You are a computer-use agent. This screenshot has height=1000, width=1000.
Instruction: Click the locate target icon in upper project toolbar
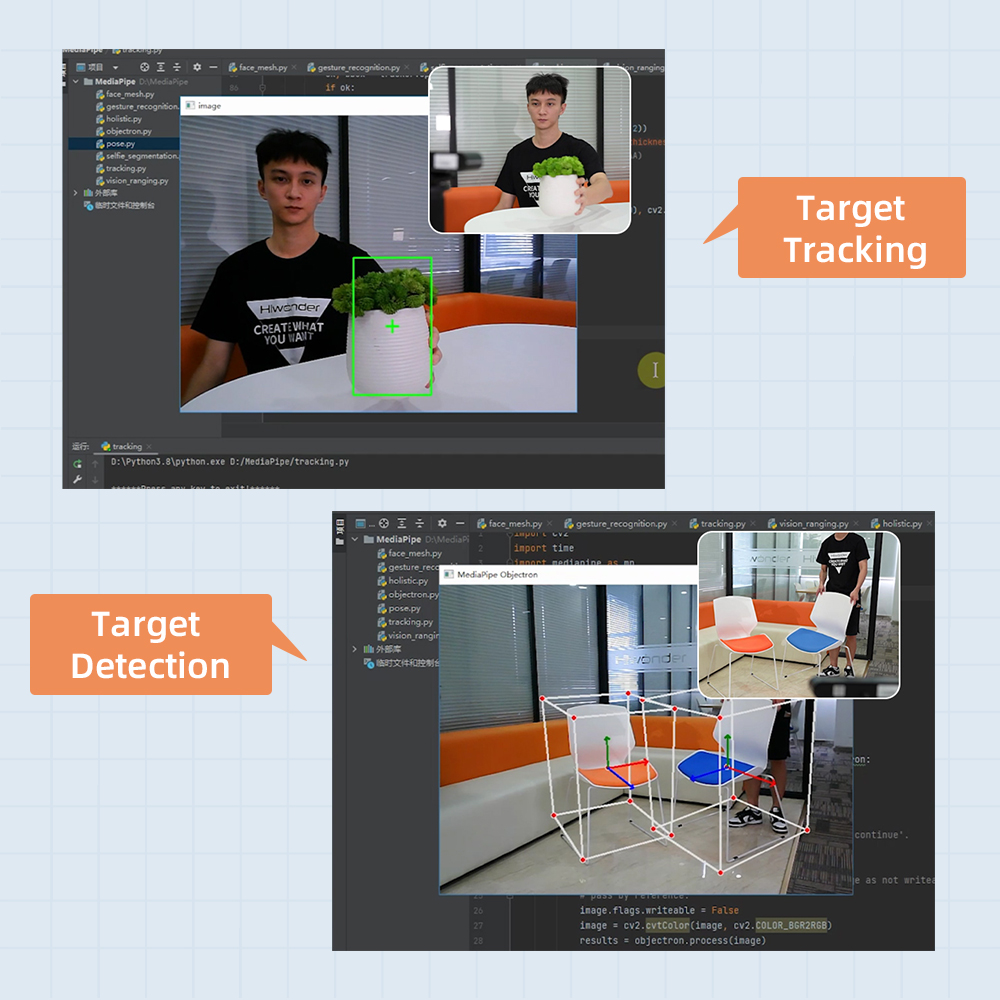144,67
